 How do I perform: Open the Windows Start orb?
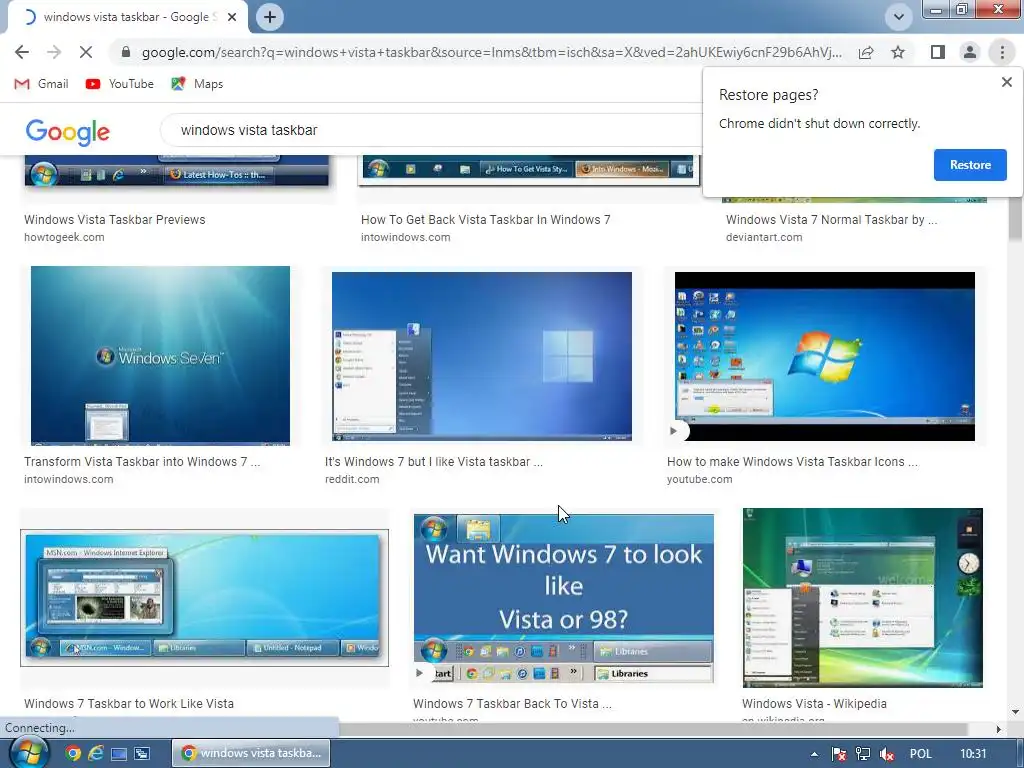pyautogui.click(x=27, y=753)
